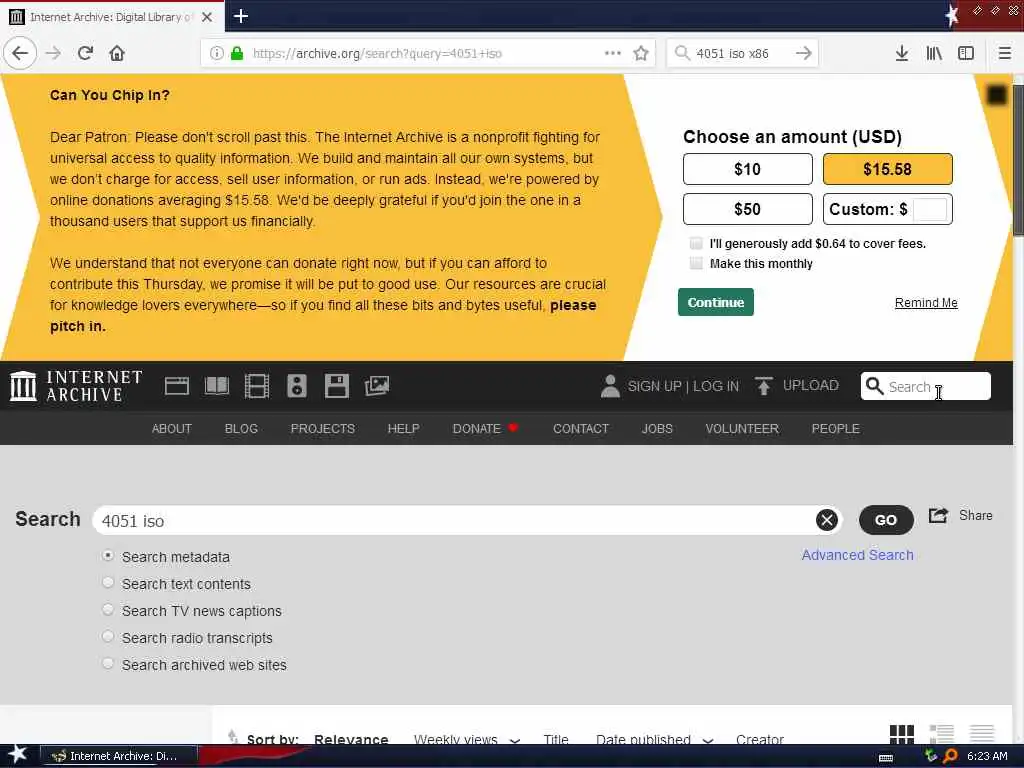This screenshot has width=1024, height=768.
Task: Click the Remind Me link
Action: click(926, 303)
